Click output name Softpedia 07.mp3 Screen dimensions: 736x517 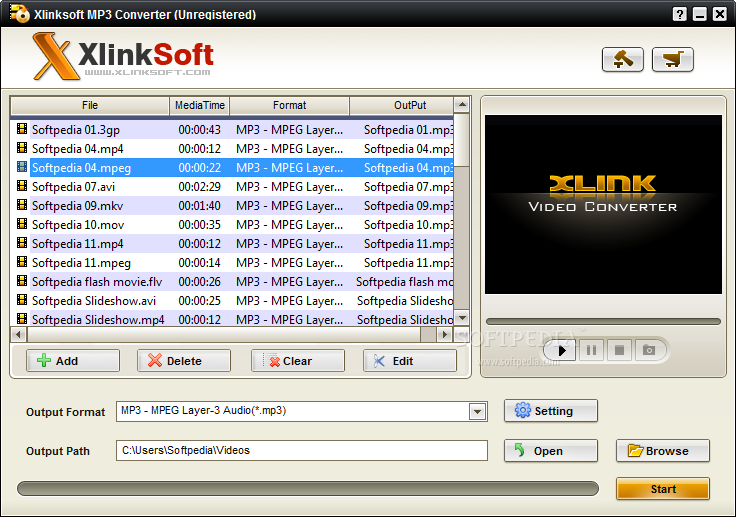click(x=408, y=187)
